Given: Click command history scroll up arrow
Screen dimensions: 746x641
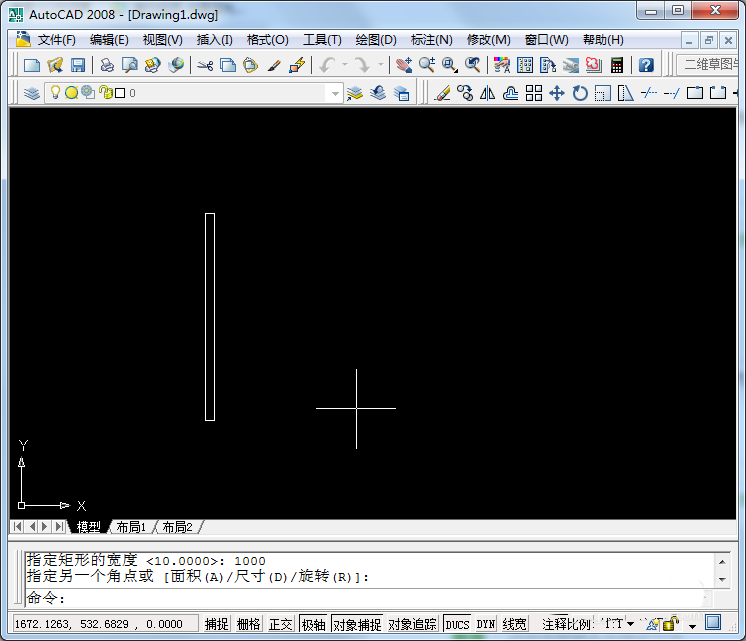Looking at the screenshot, I should [x=722, y=562].
